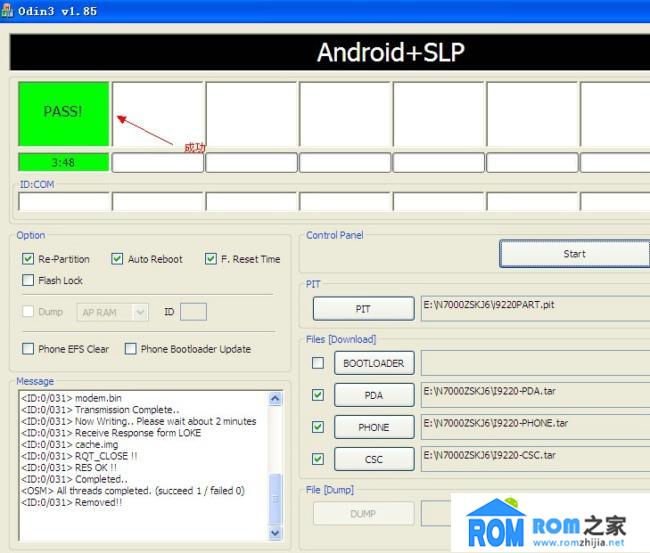Viewport: 650px width, 553px height.
Task: Tick the Dump checkbox
Action: click(x=28, y=311)
